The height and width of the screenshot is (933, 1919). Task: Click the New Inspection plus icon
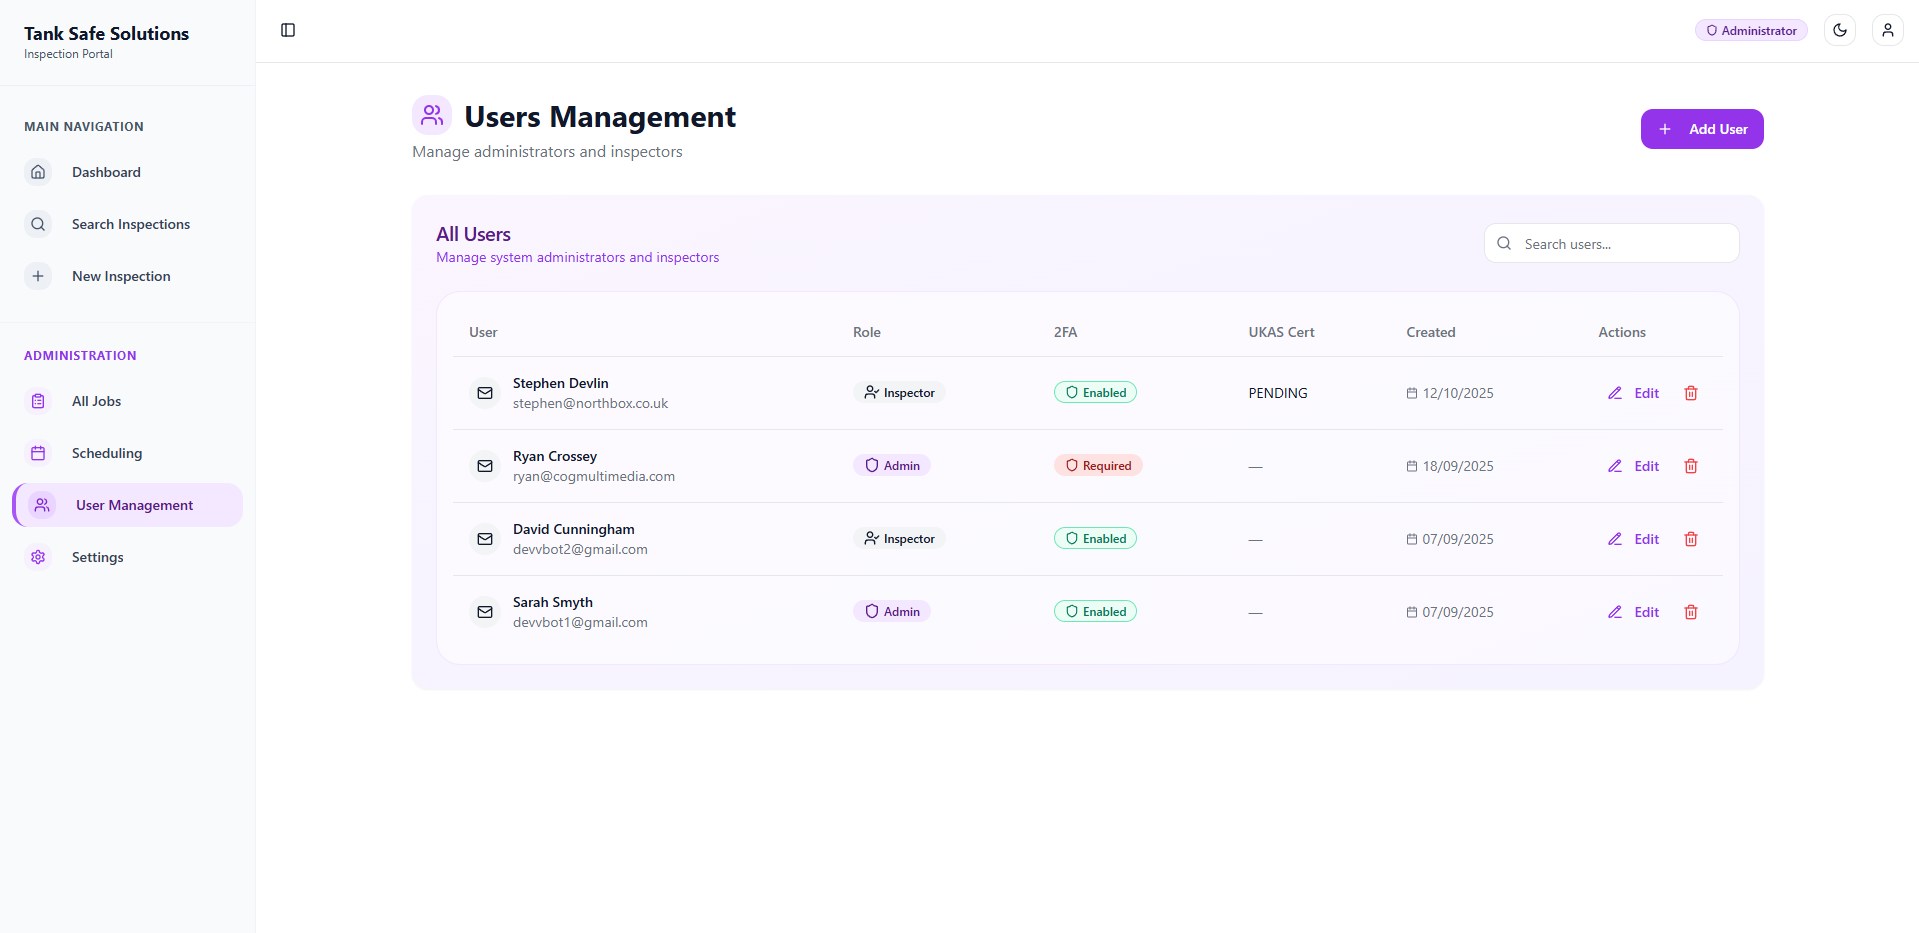pyautogui.click(x=38, y=276)
